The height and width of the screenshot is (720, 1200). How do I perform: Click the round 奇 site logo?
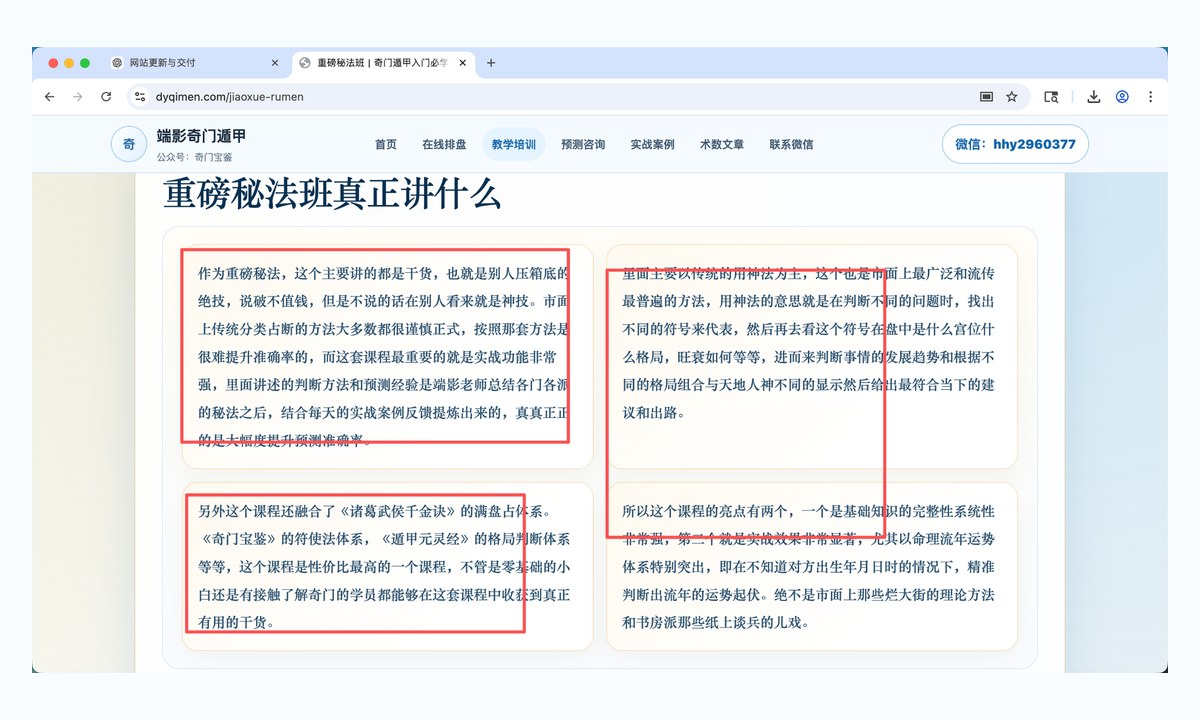tap(129, 144)
